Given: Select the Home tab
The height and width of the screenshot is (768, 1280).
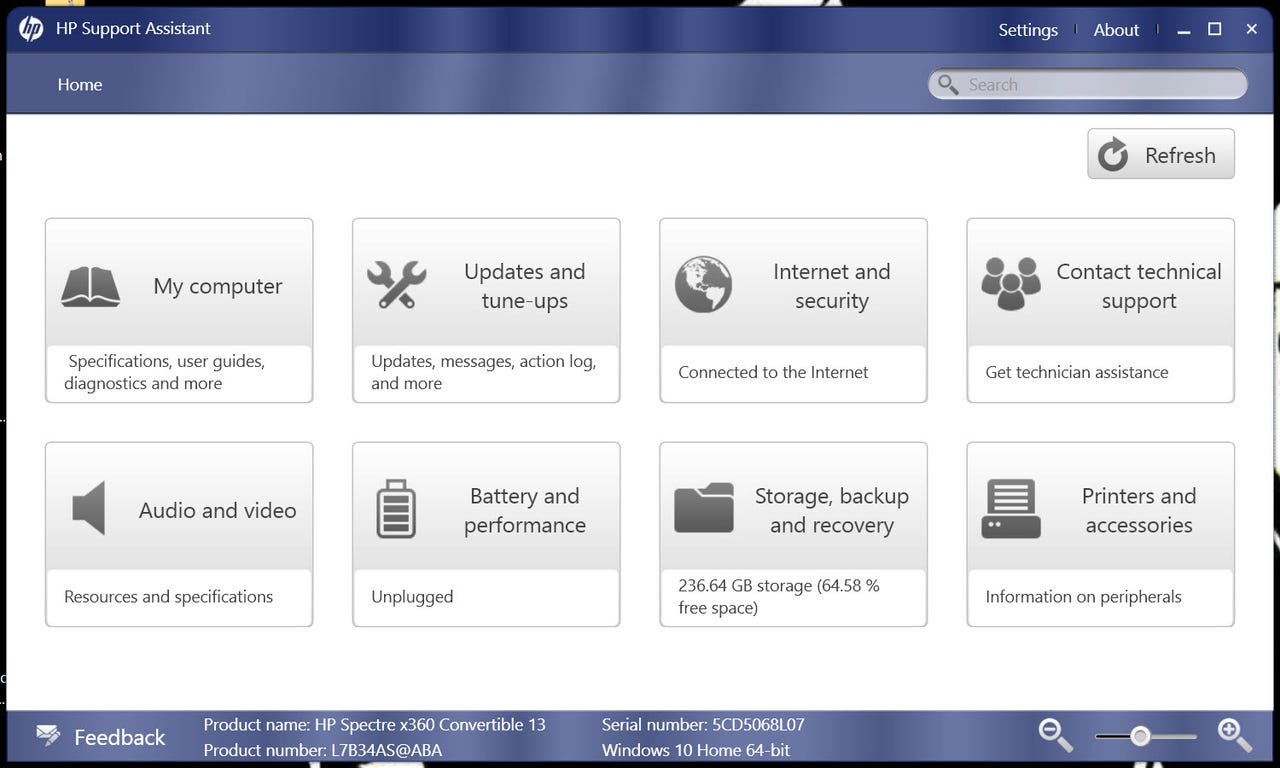Looking at the screenshot, I should pos(79,84).
